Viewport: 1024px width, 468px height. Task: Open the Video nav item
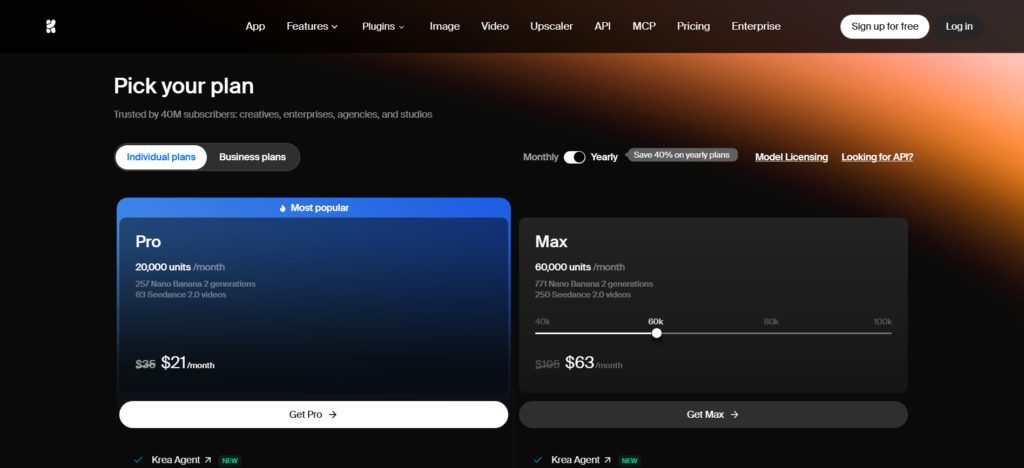point(495,27)
